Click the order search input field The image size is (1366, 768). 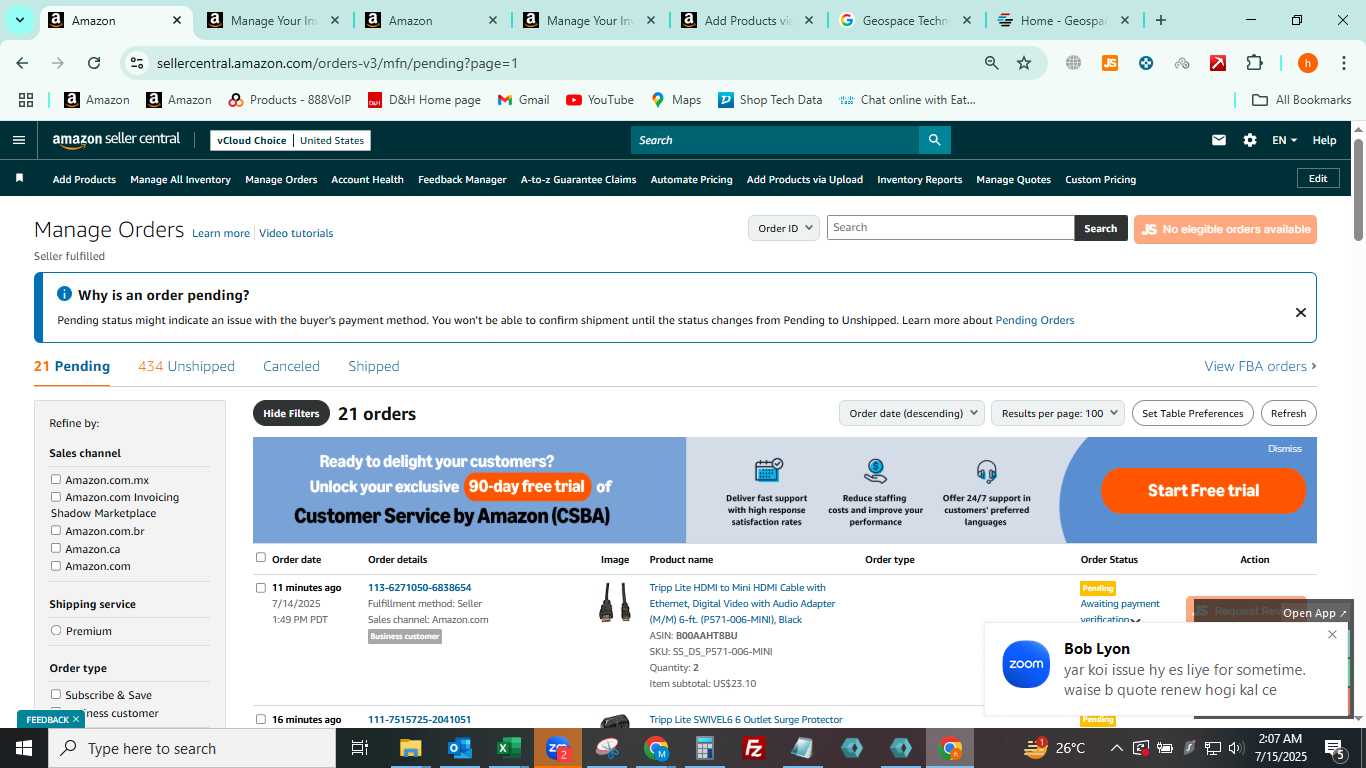(x=950, y=227)
